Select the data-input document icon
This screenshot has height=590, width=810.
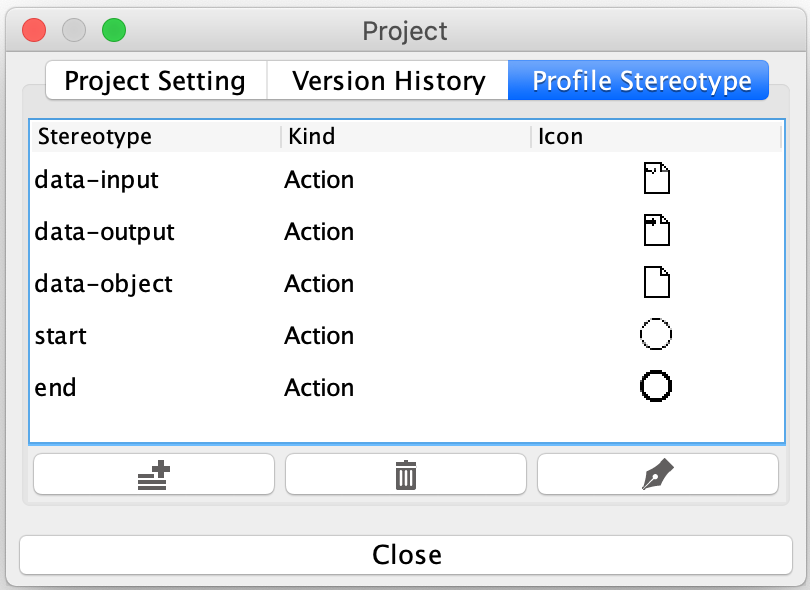coord(655,180)
